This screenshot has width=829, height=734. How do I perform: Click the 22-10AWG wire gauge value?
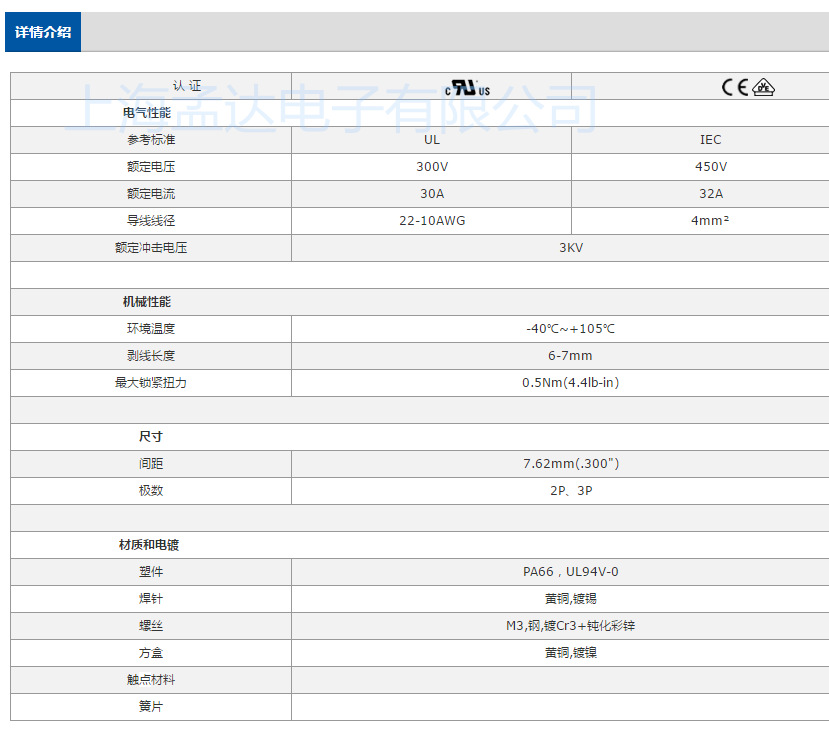pyautogui.click(x=430, y=220)
